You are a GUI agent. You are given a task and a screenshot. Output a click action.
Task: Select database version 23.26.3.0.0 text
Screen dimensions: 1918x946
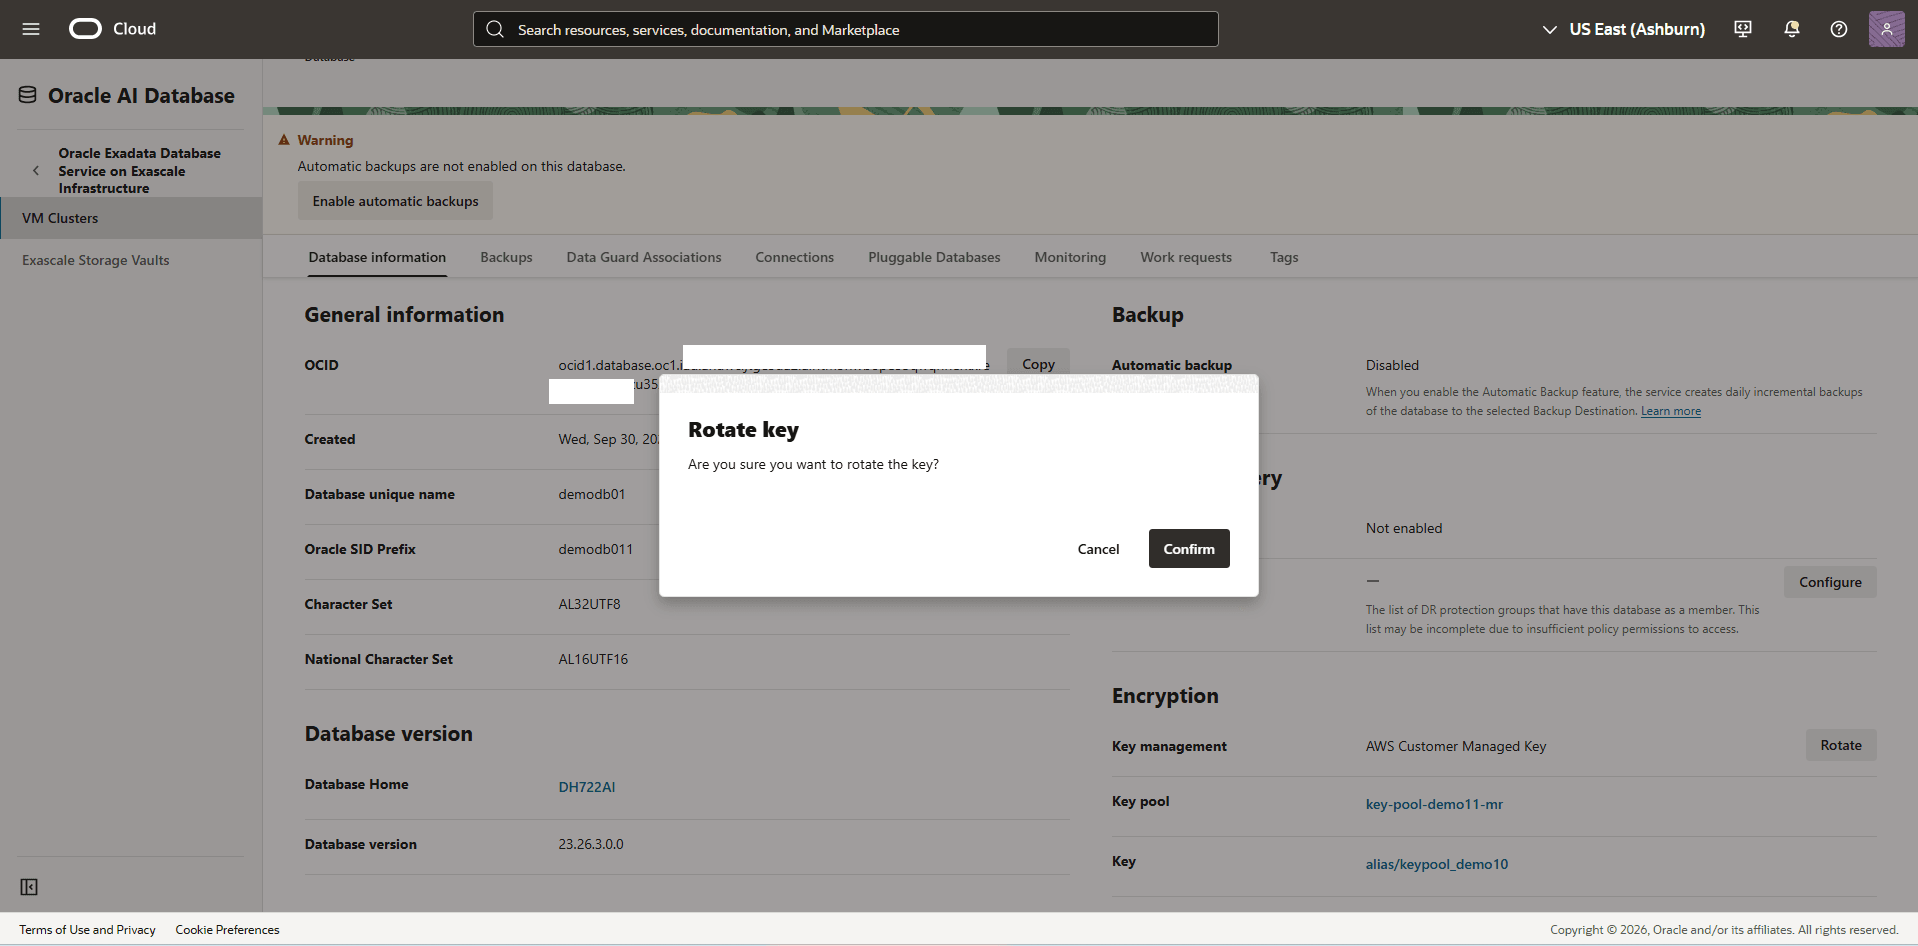coord(591,844)
